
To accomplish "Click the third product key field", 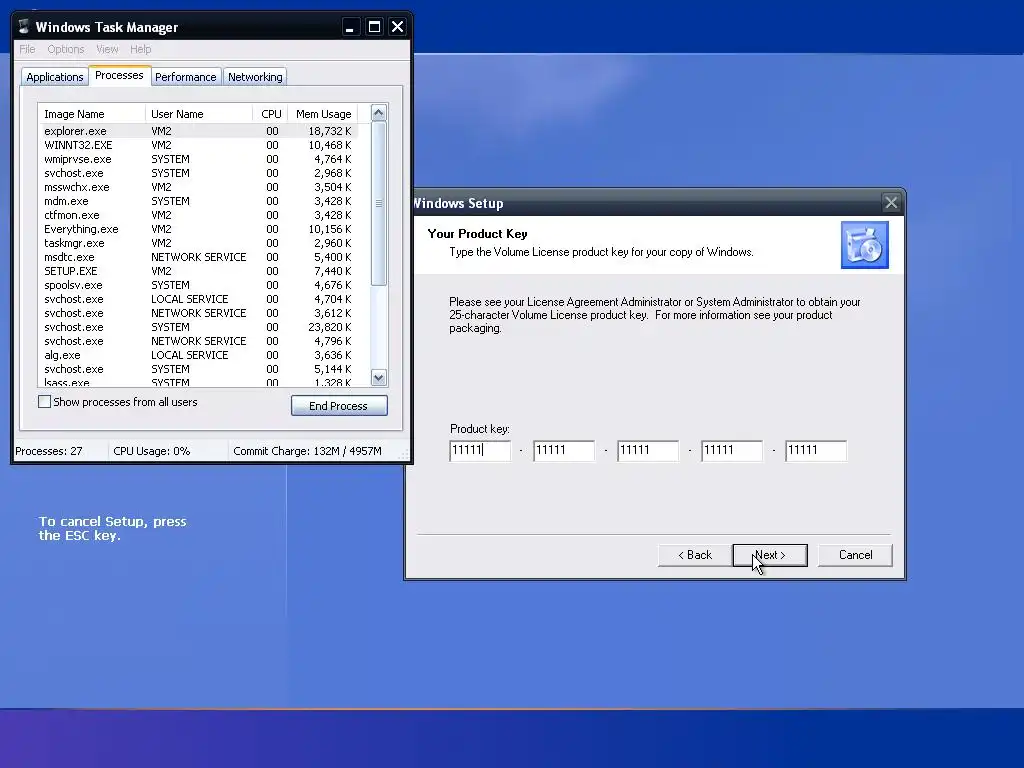I will (648, 451).
